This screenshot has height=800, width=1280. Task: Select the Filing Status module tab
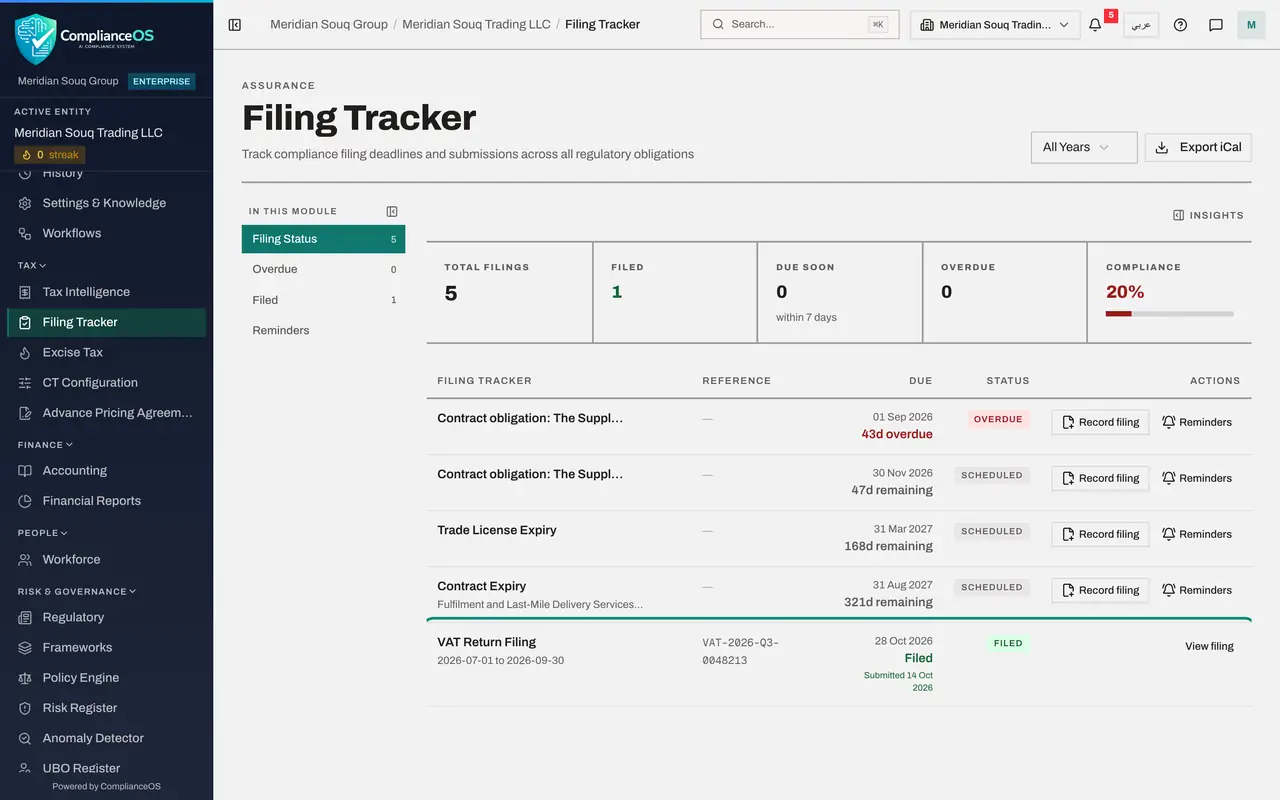tap(323, 239)
